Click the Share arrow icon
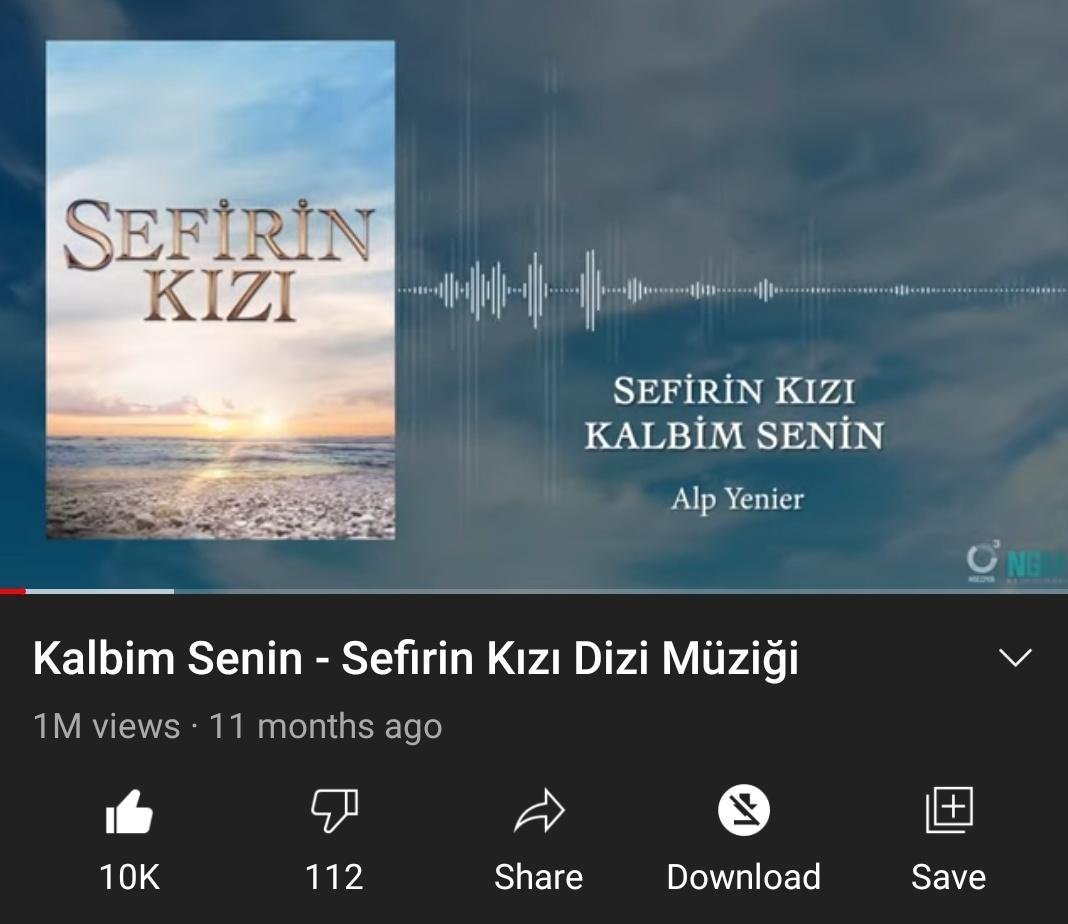Viewport: 1068px width, 924px height. point(539,810)
